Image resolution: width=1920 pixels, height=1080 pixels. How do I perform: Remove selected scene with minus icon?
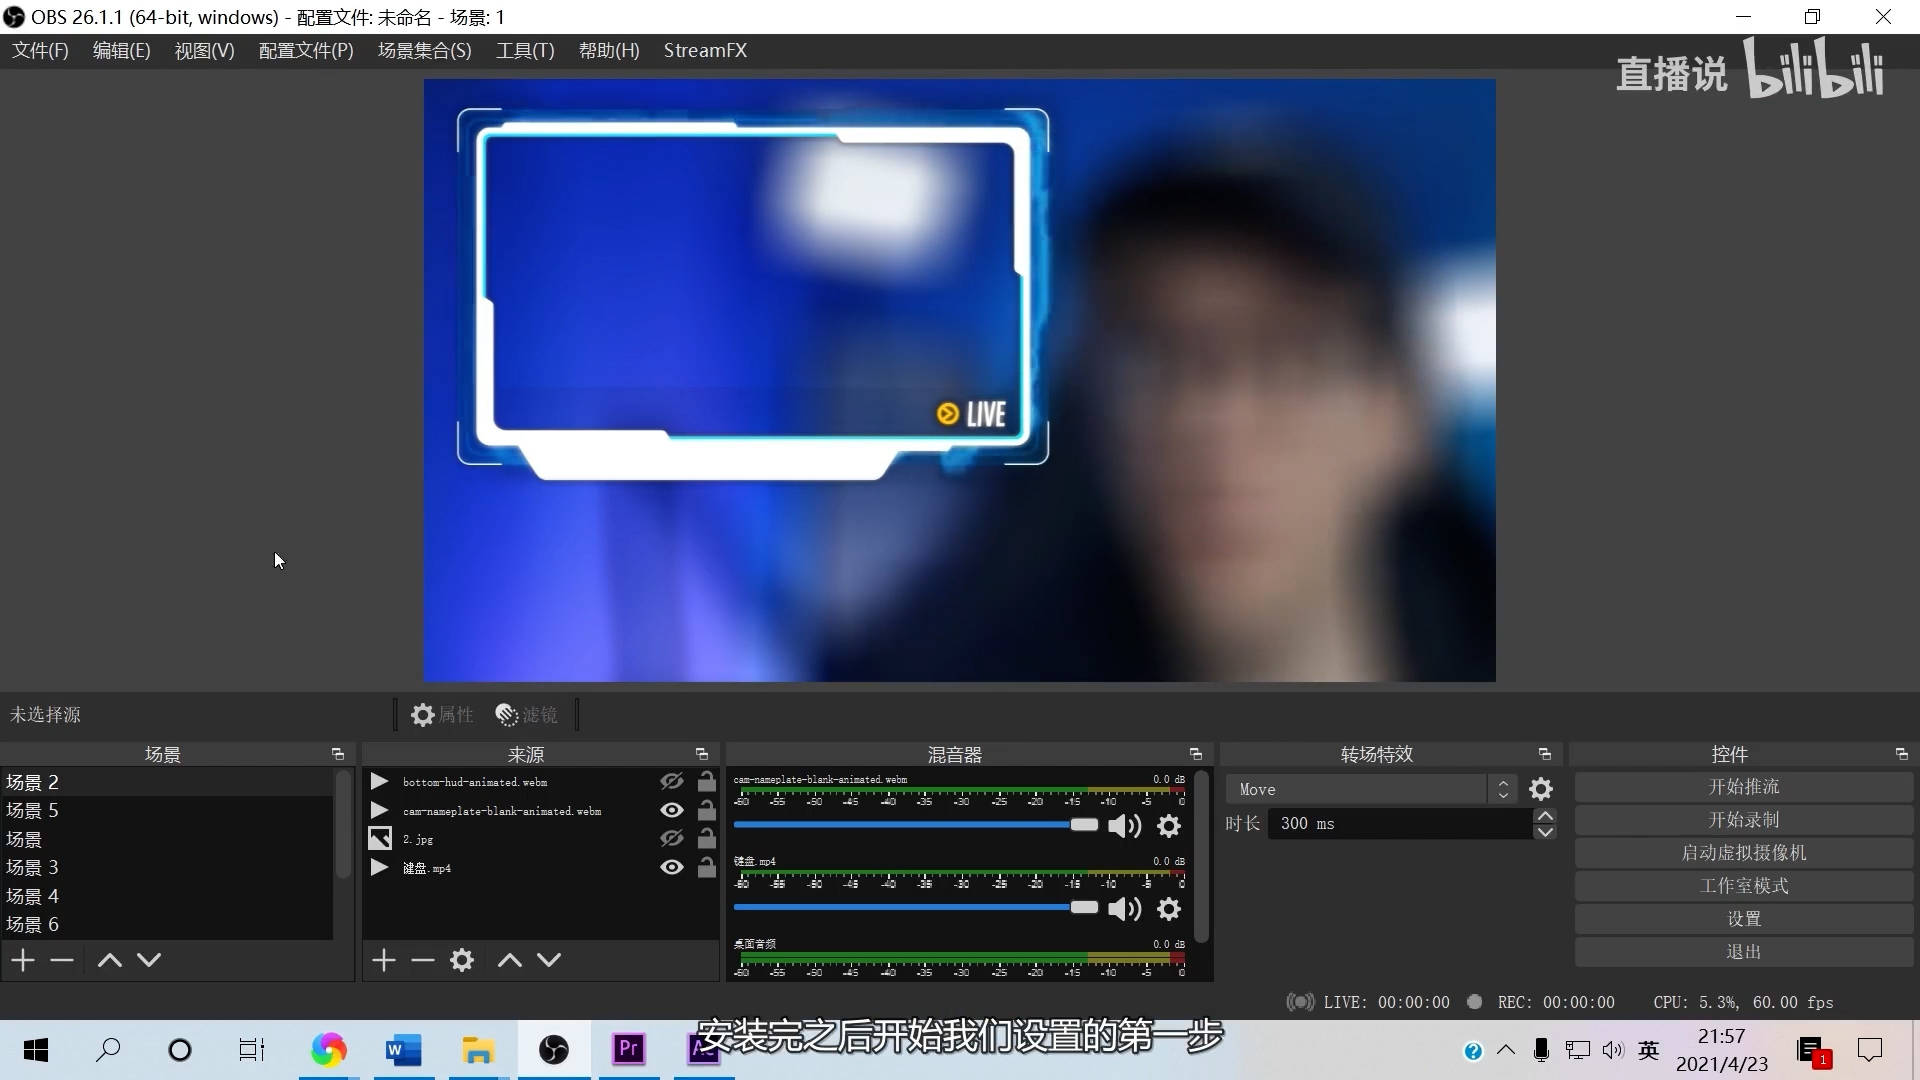point(62,961)
